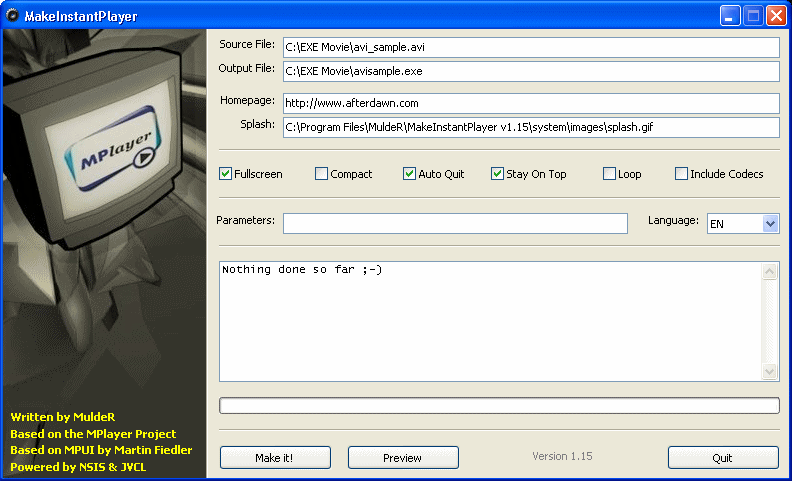Click in the Parameters input field
The width and height of the screenshot is (792, 481).
click(x=455, y=223)
